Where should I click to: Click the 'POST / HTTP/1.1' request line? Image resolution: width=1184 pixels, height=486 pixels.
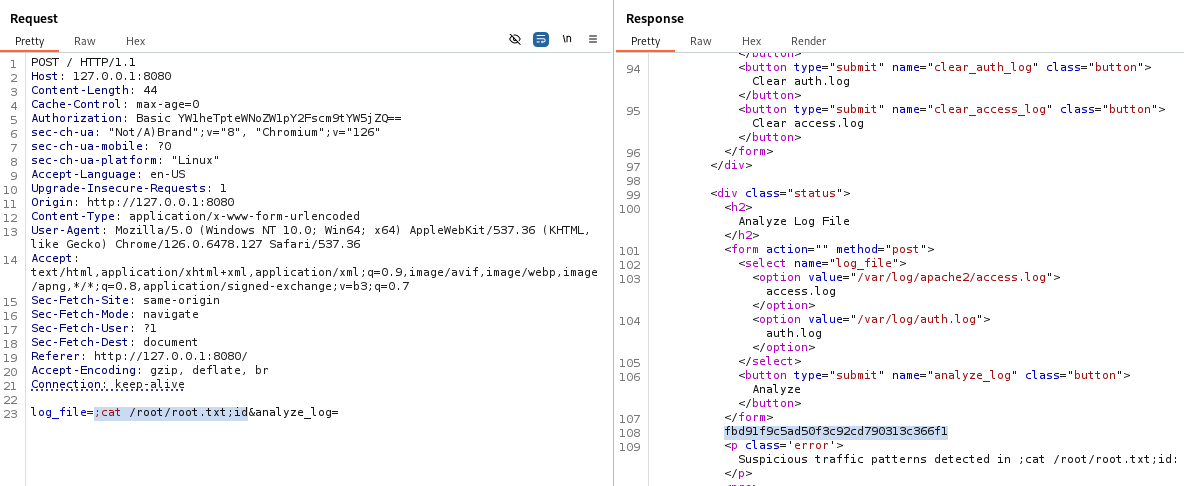[83, 62]
